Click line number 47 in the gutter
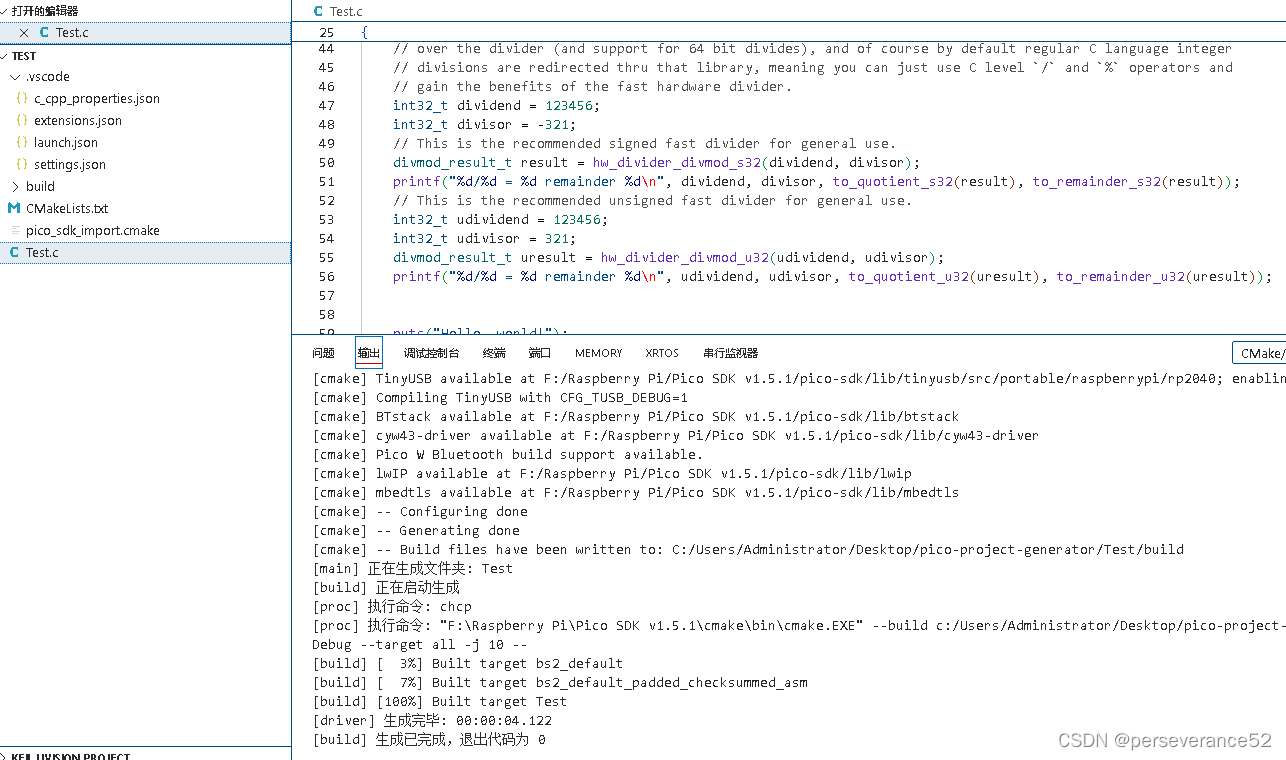Image resolution: width=1286 pixels, height=760 pixels. pyautogui.click(x=326, y=106)
